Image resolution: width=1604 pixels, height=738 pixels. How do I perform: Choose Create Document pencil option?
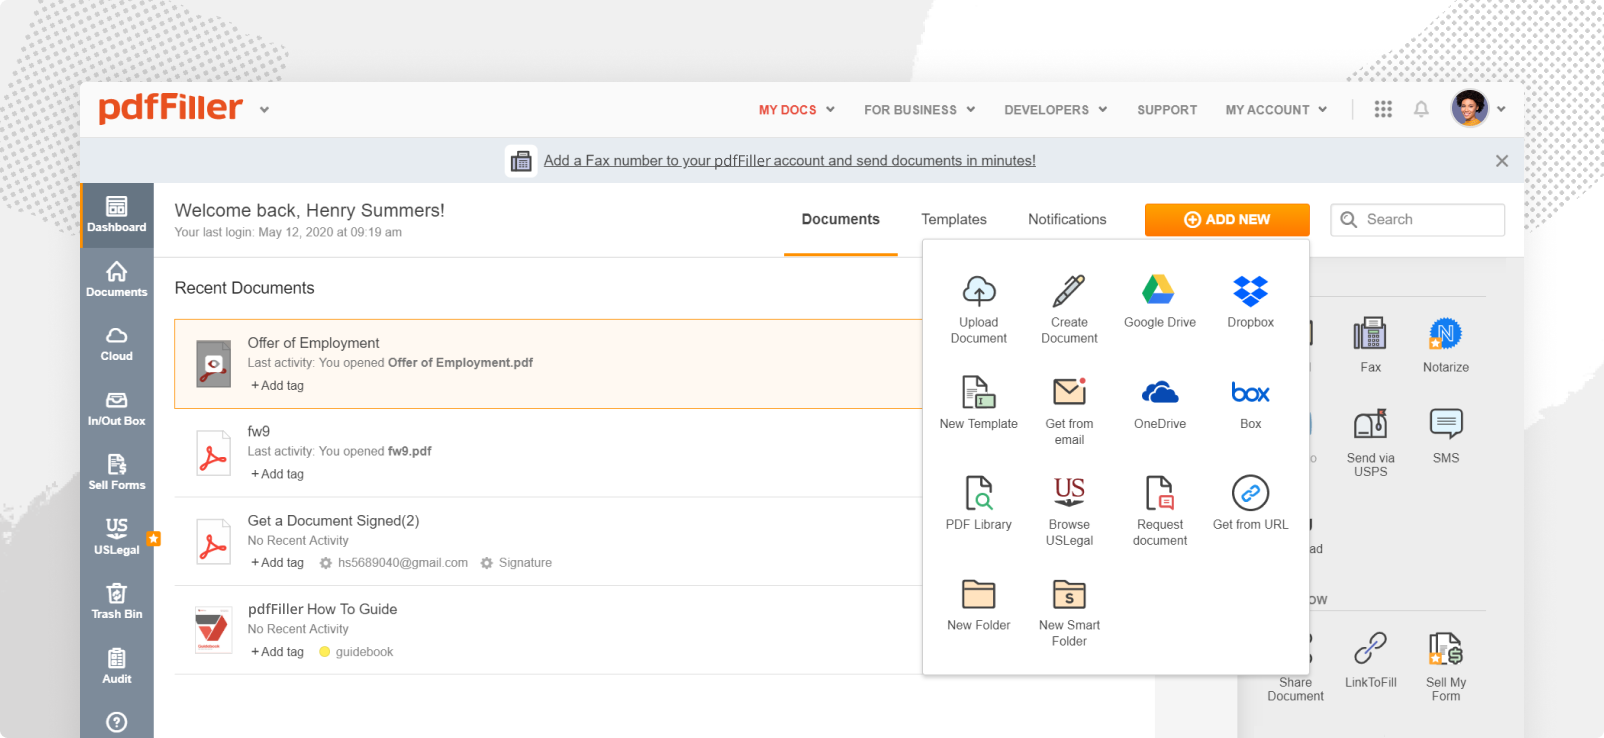[x=1069, y=309]
